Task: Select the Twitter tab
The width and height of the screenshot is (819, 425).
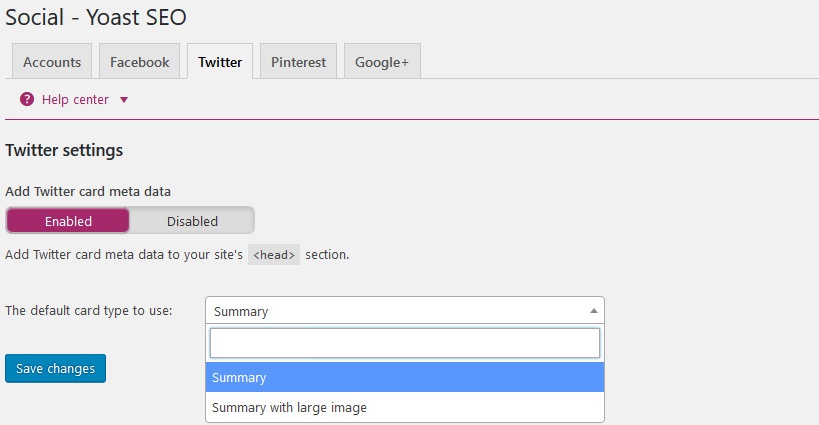Action: (x=220, y=62)
